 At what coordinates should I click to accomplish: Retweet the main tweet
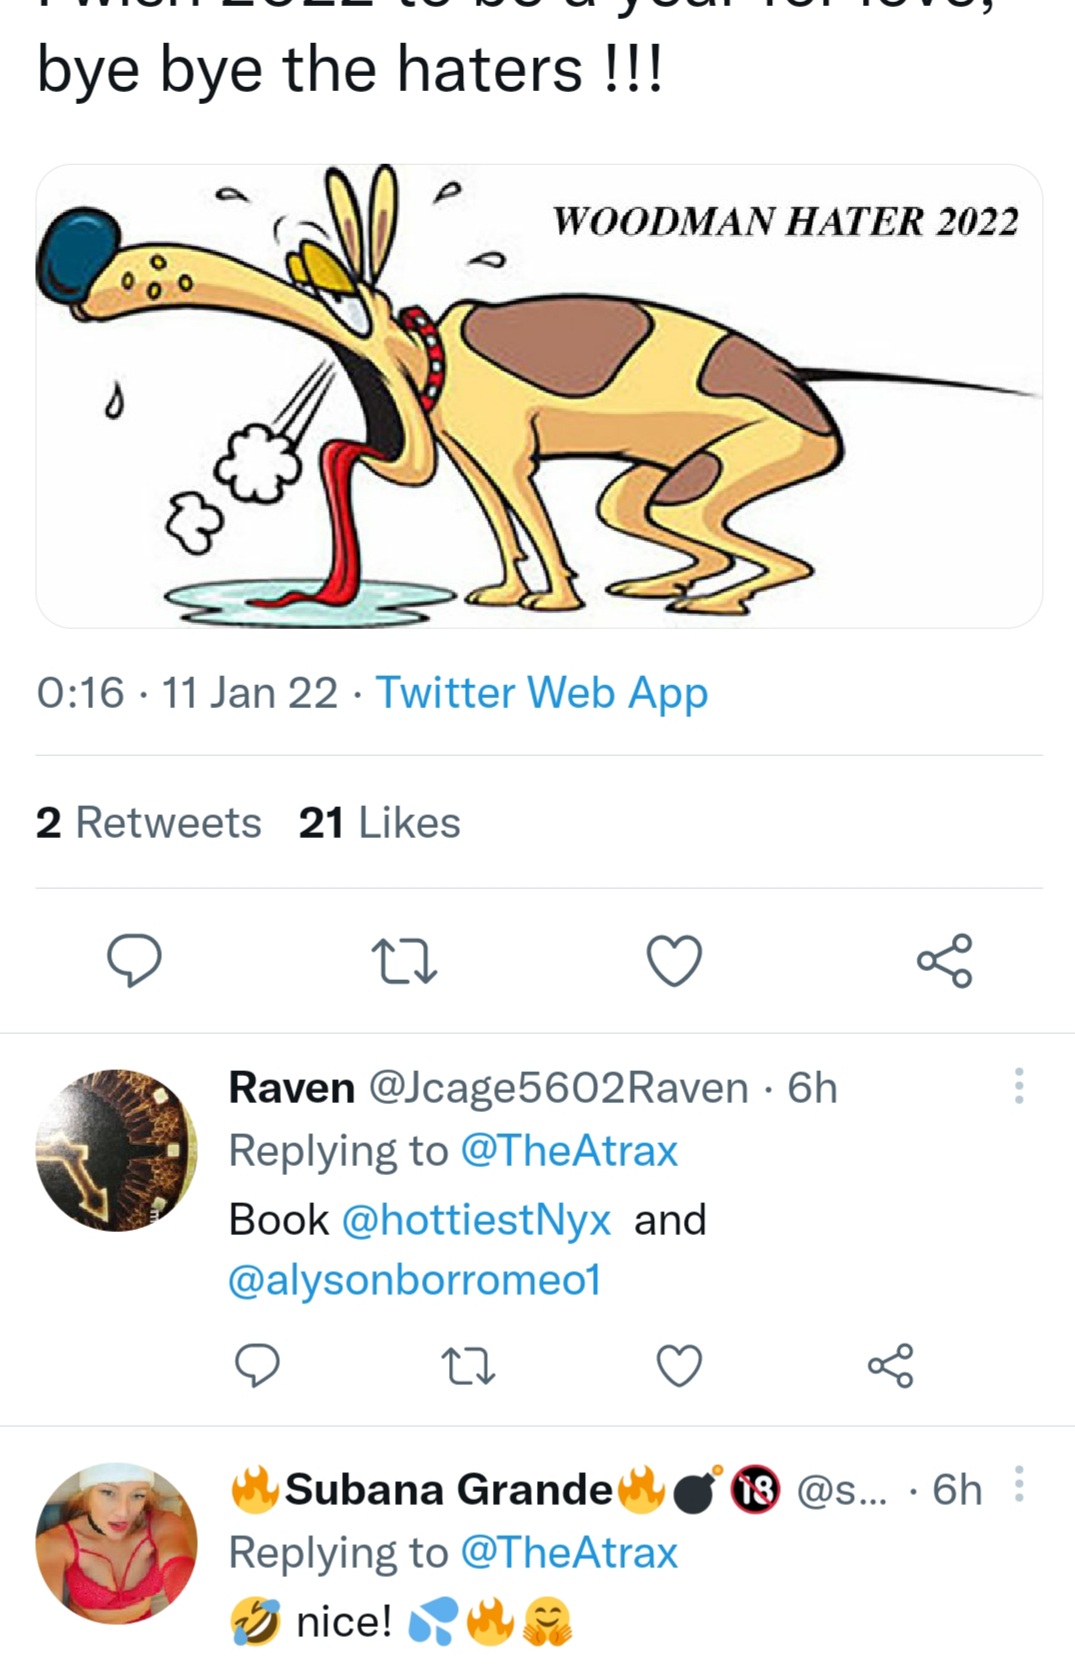point(404,961)
